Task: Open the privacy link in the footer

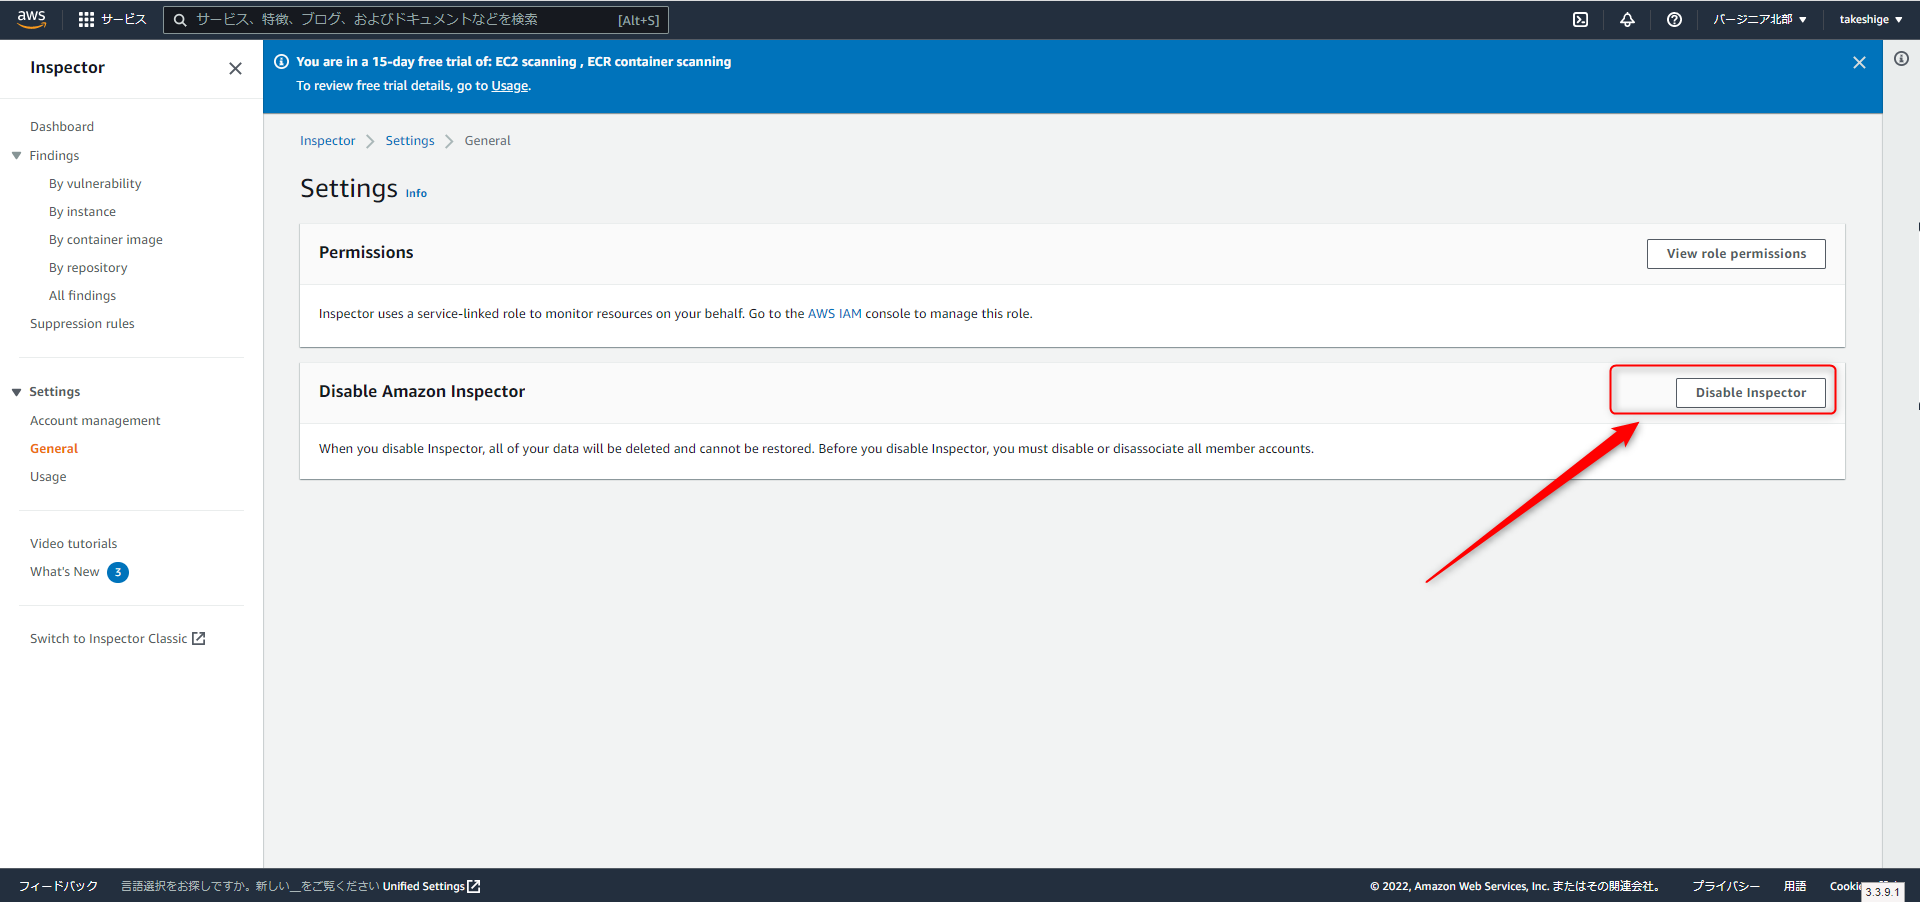Action: coord(1726,886)
